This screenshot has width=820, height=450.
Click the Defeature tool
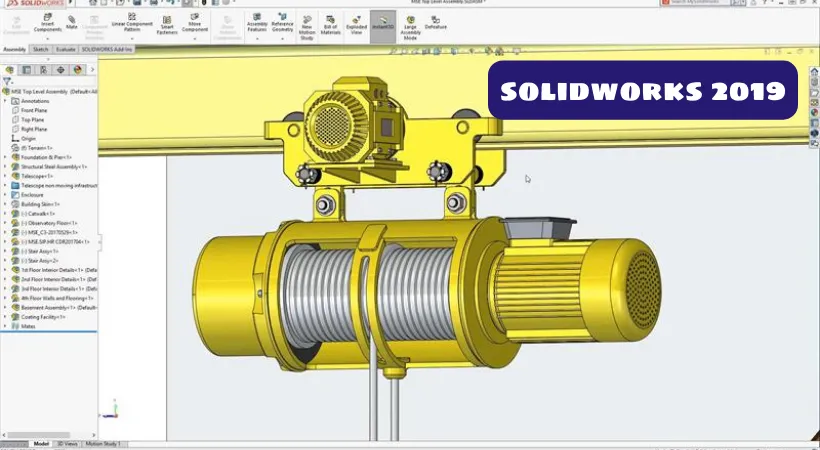tap(436, 23)
